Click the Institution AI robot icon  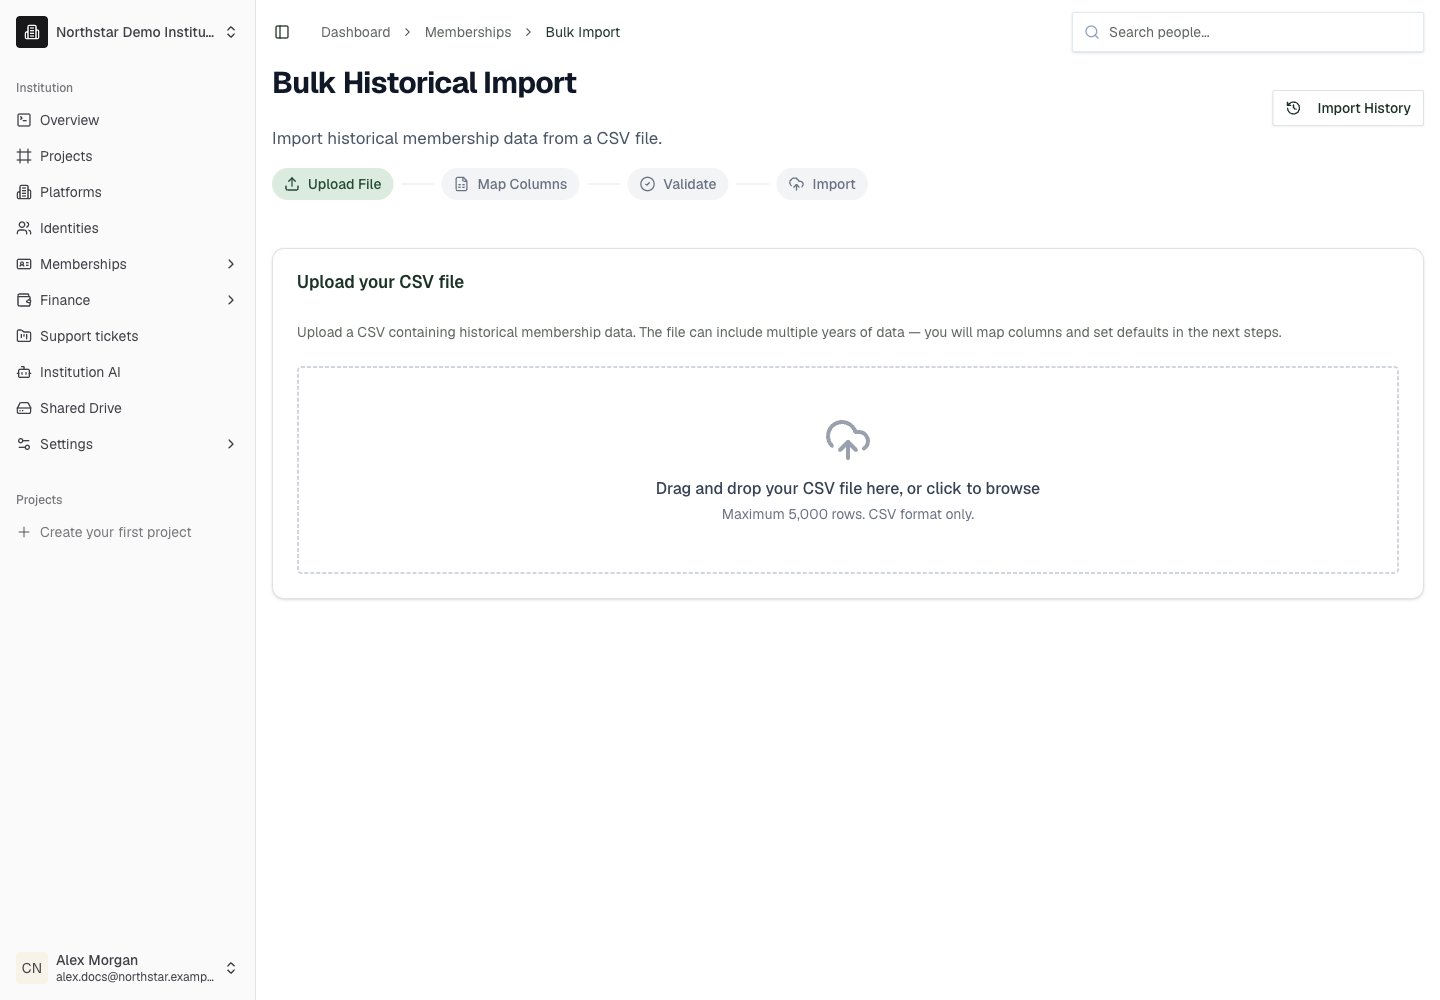pyautogui.click(x=24, y=372)
